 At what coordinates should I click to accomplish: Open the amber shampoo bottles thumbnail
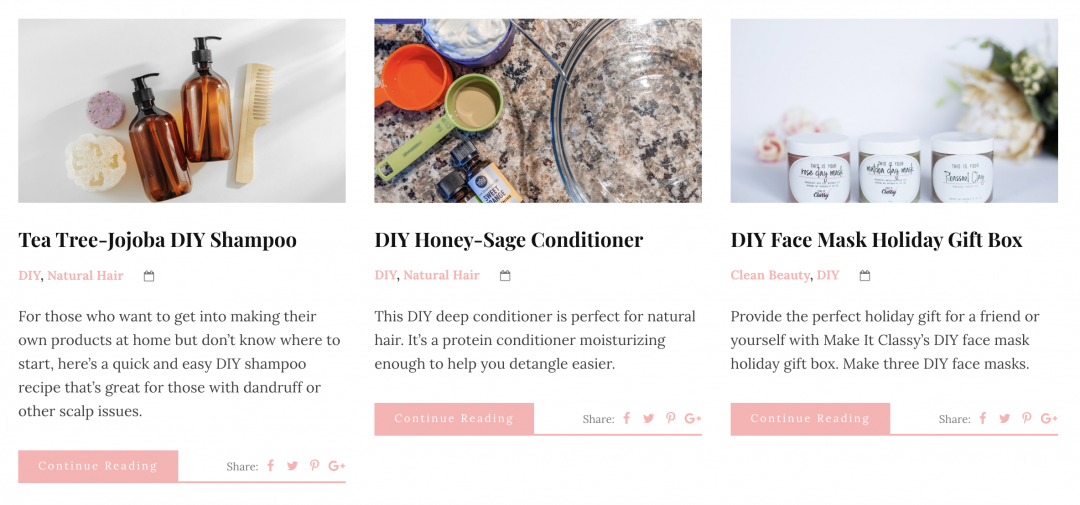[x=182, y=111]
